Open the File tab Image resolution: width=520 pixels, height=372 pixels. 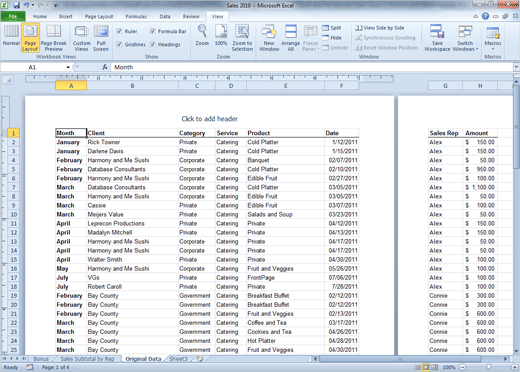pos(13,16)
